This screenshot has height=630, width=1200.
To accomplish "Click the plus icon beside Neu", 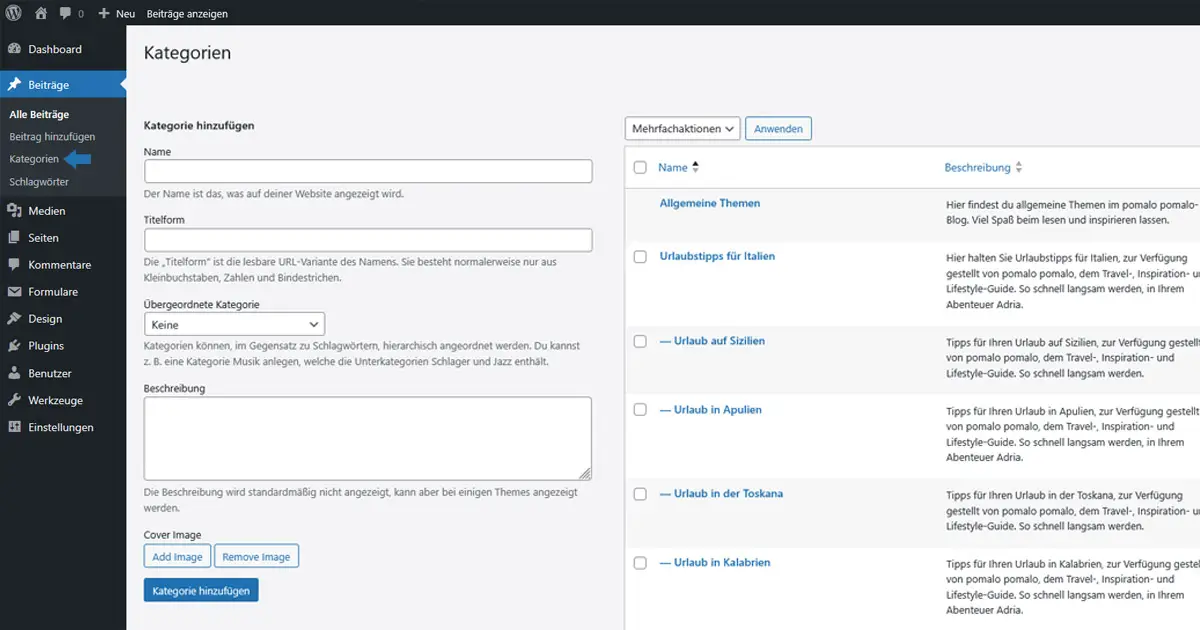I will pos(104,14).
